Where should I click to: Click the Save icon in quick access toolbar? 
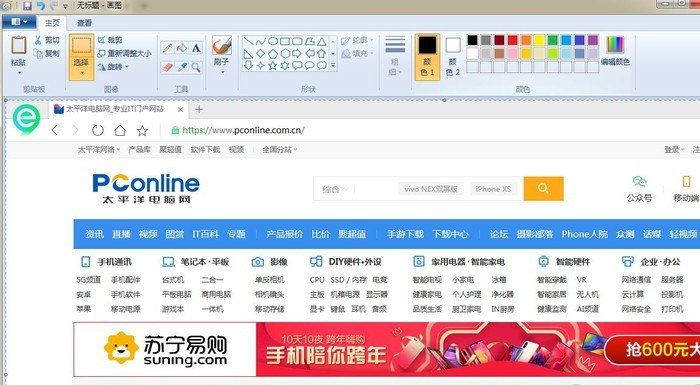(x=27, y=6)
